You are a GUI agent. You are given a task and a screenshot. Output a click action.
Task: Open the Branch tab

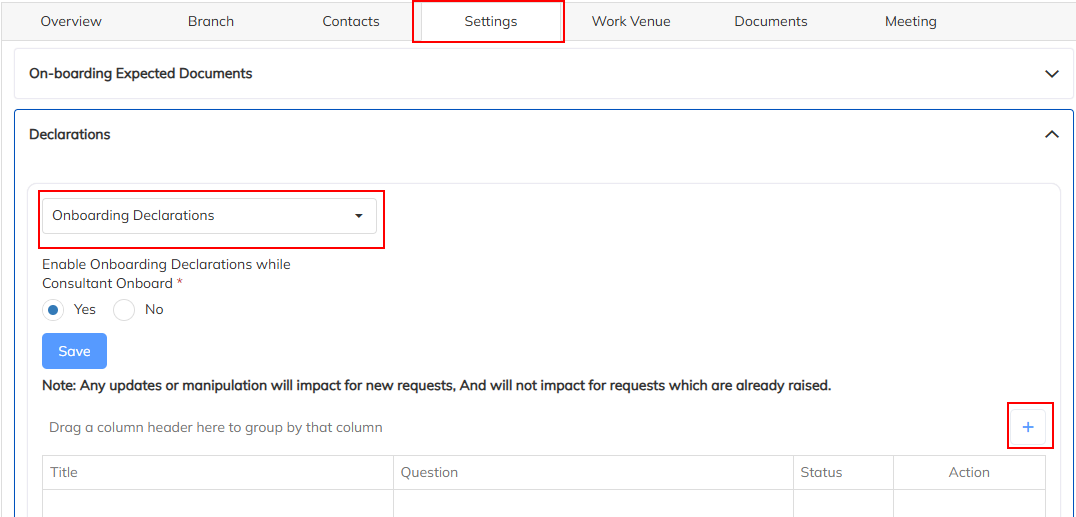[210, 21]
